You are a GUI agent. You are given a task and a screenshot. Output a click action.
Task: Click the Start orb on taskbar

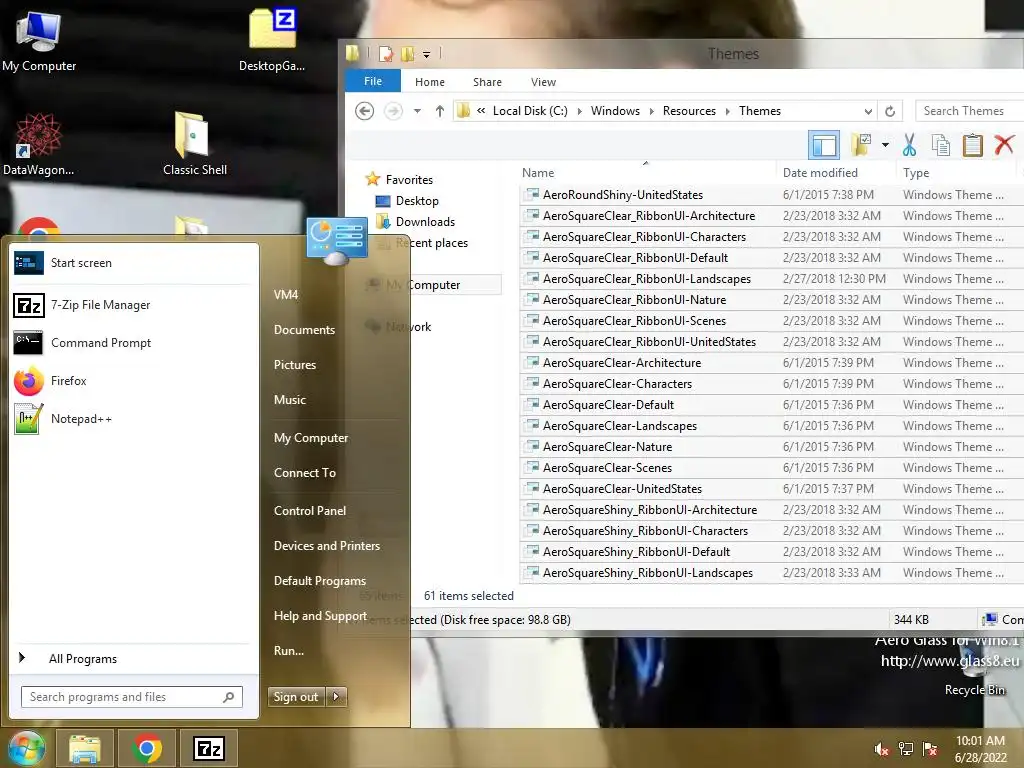(x=26, y=748)
